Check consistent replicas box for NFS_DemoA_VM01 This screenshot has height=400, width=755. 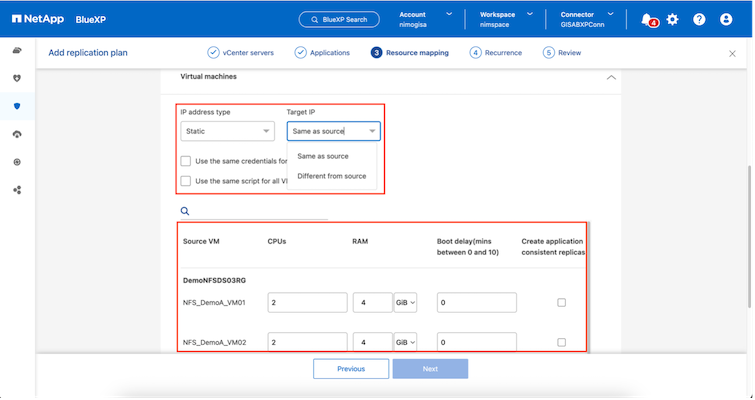pos(561,302)
